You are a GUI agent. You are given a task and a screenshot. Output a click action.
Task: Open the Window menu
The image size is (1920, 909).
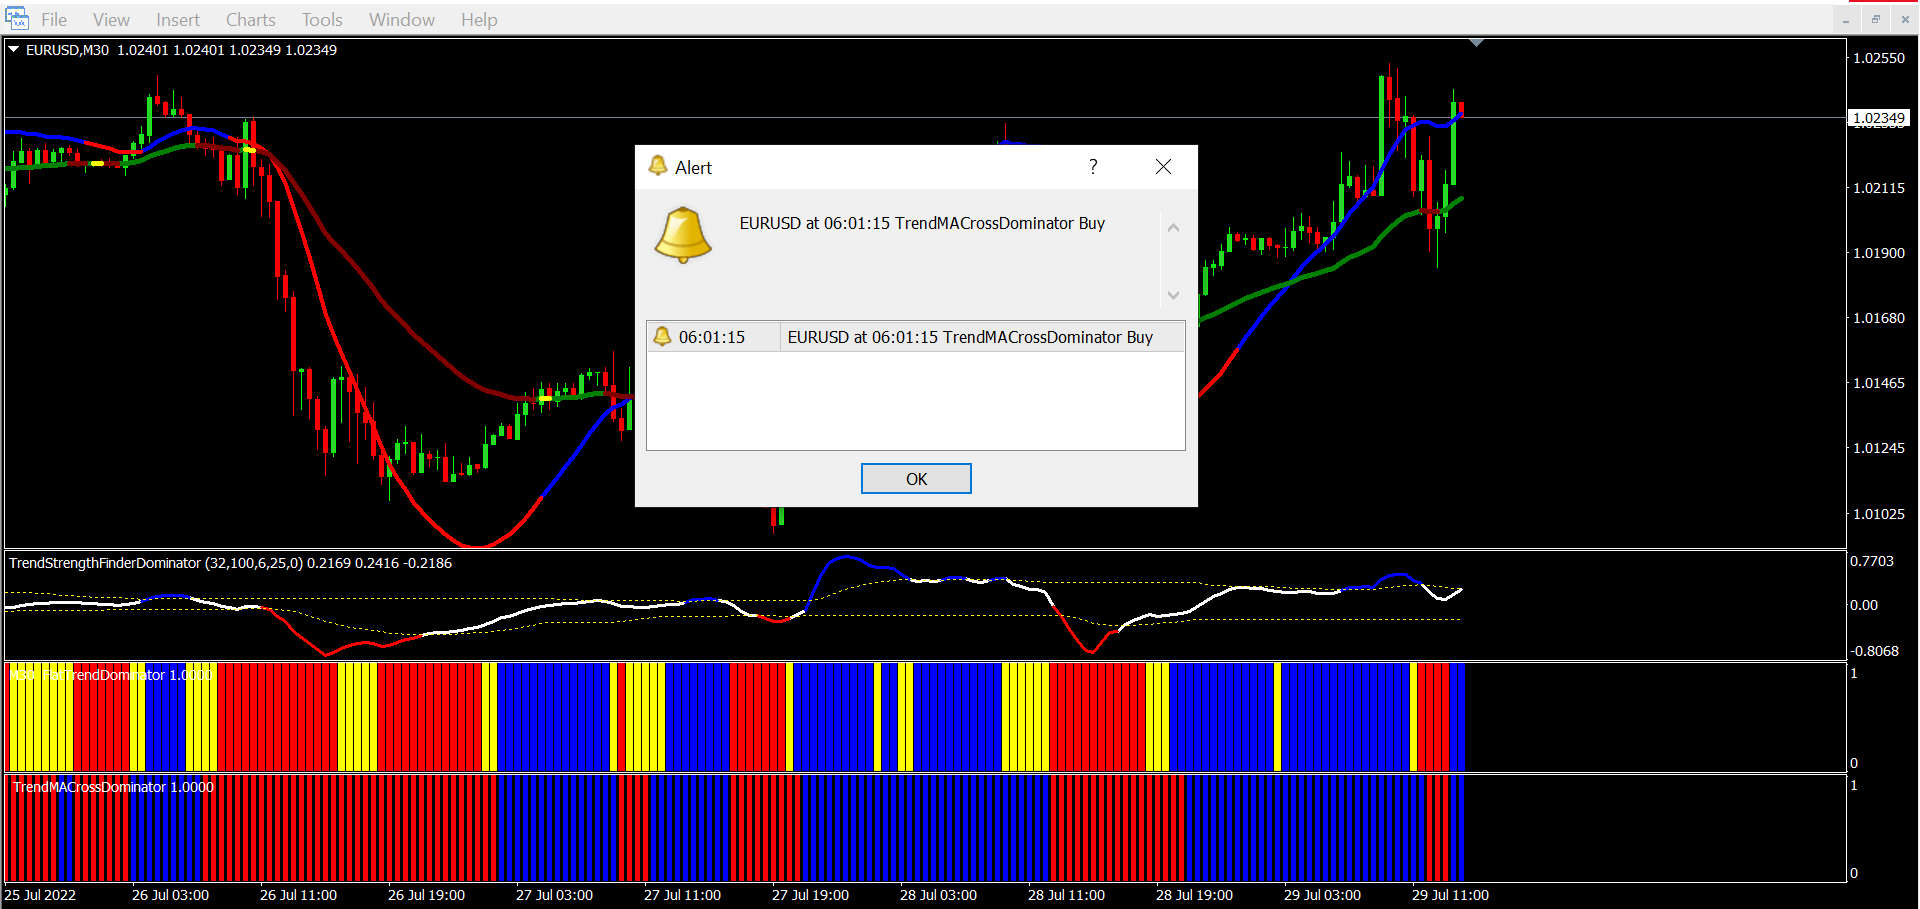(x=401, y=20)
